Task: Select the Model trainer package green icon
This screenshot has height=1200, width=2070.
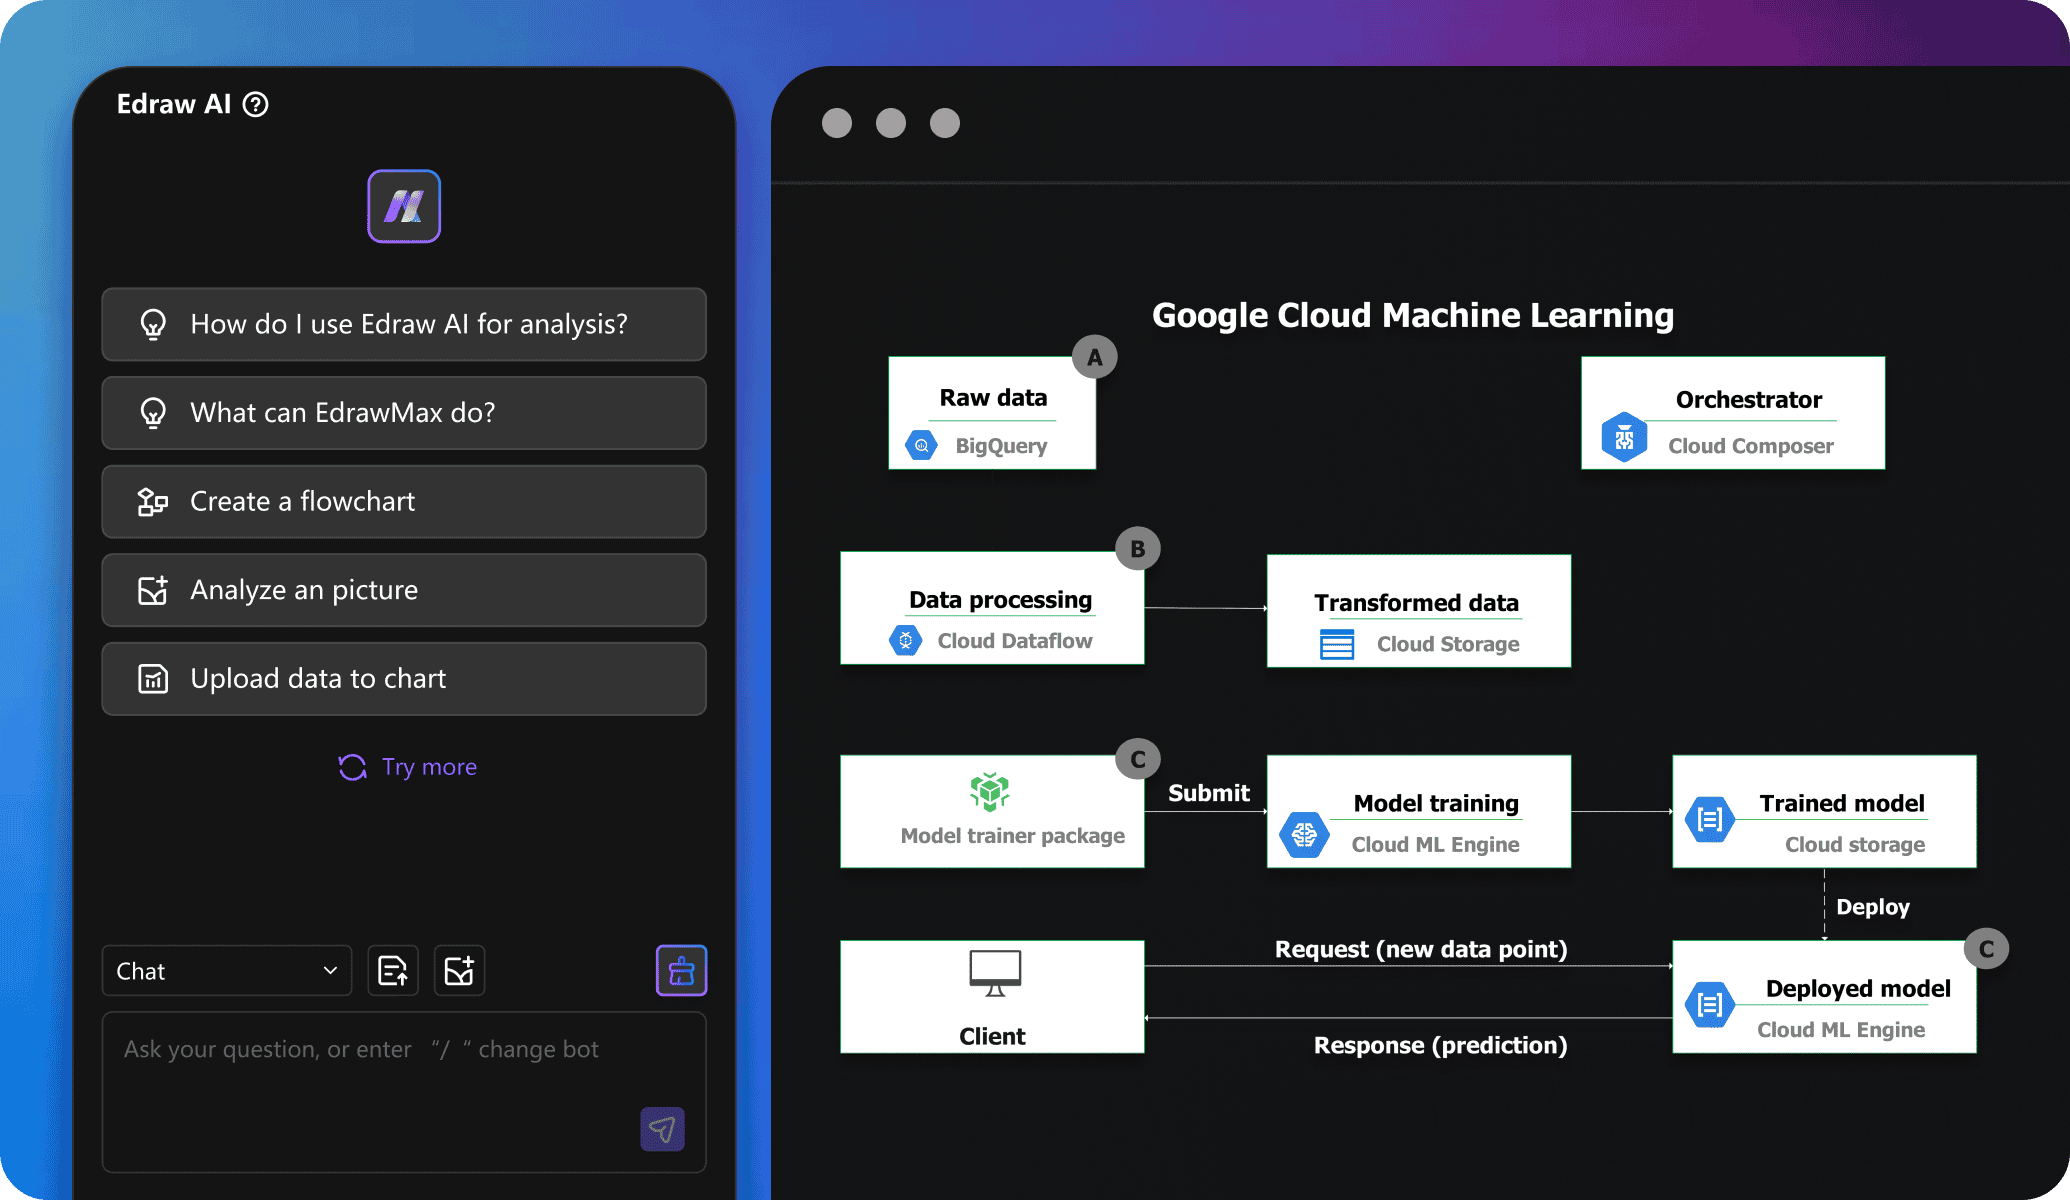Action: pyautogui.click(x=991, y=790)
